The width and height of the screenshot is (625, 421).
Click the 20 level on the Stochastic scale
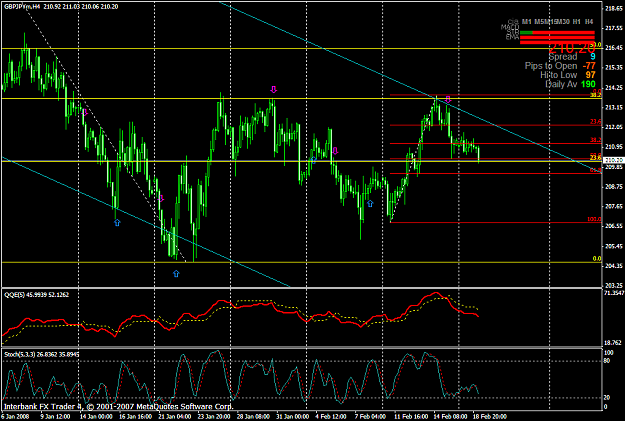(x=607, y=397)
